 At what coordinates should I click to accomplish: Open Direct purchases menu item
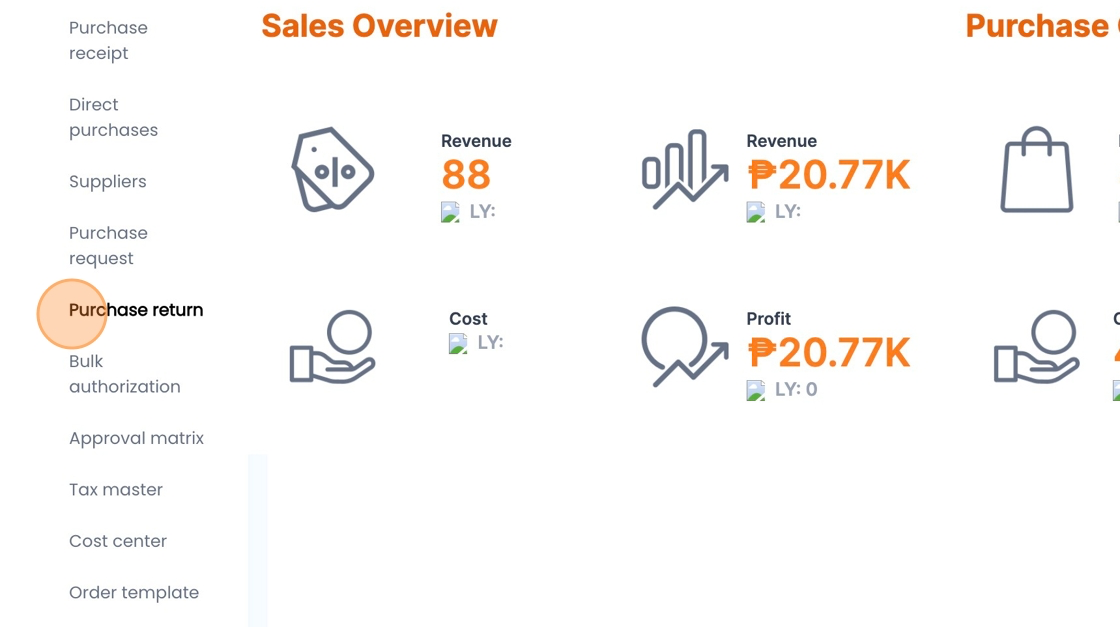point(113,117)
